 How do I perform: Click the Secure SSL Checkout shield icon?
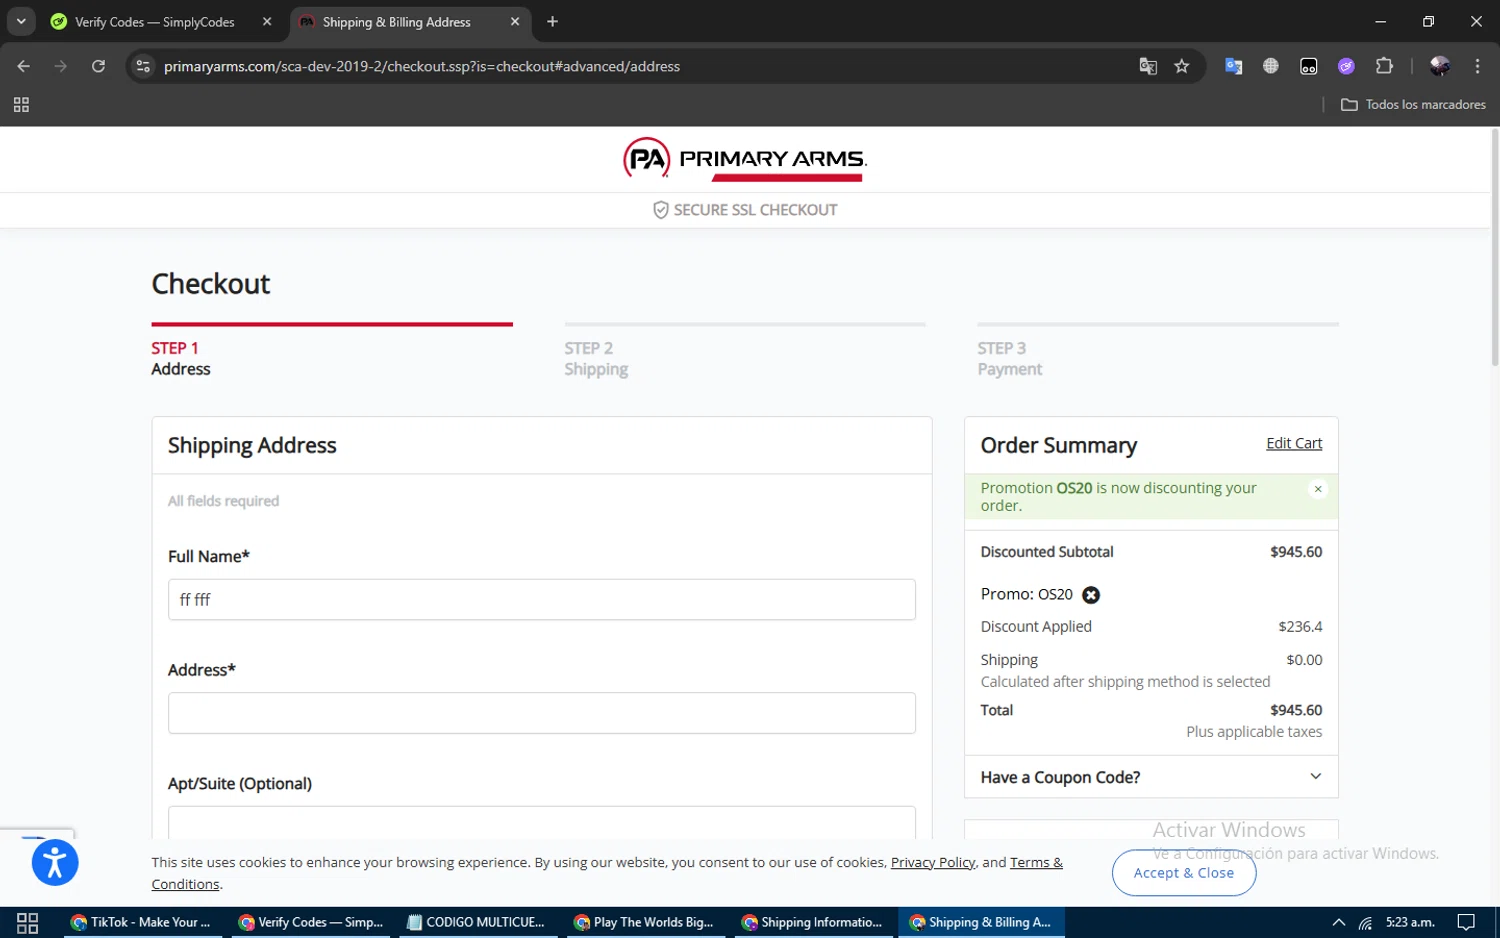point(660,210)
